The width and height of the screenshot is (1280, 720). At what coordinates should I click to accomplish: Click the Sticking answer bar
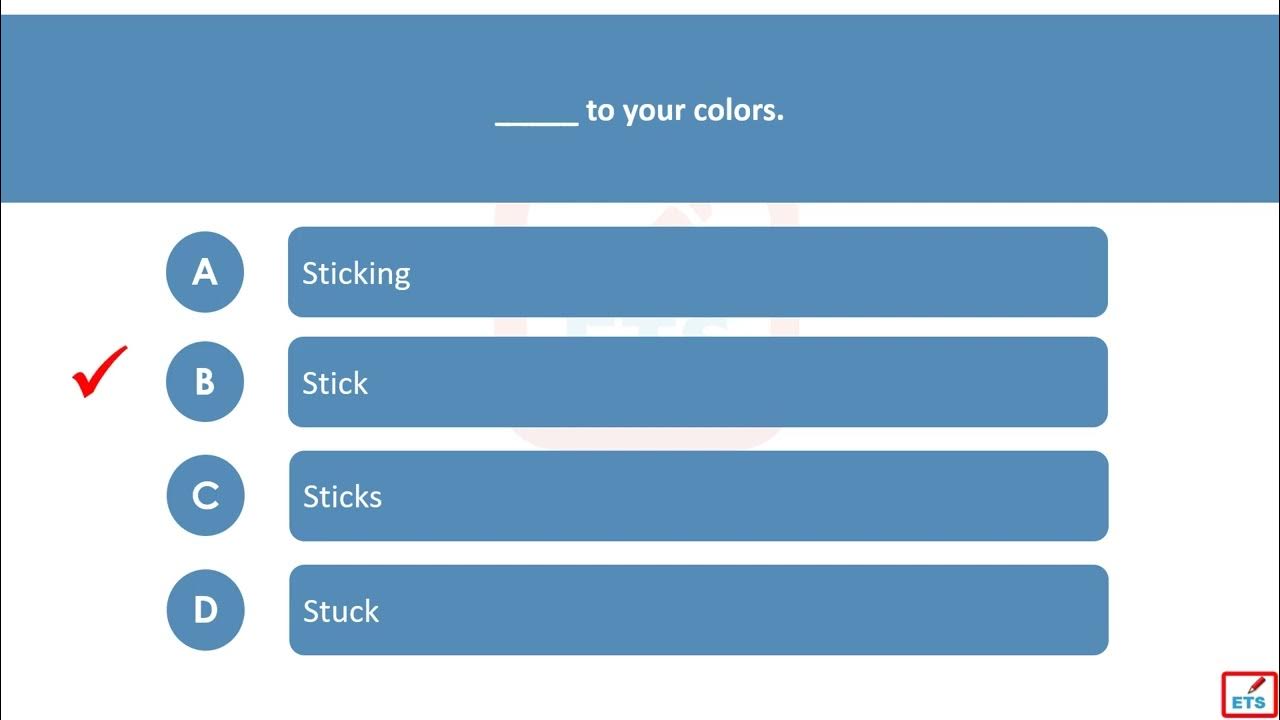(x=698, y=272)
